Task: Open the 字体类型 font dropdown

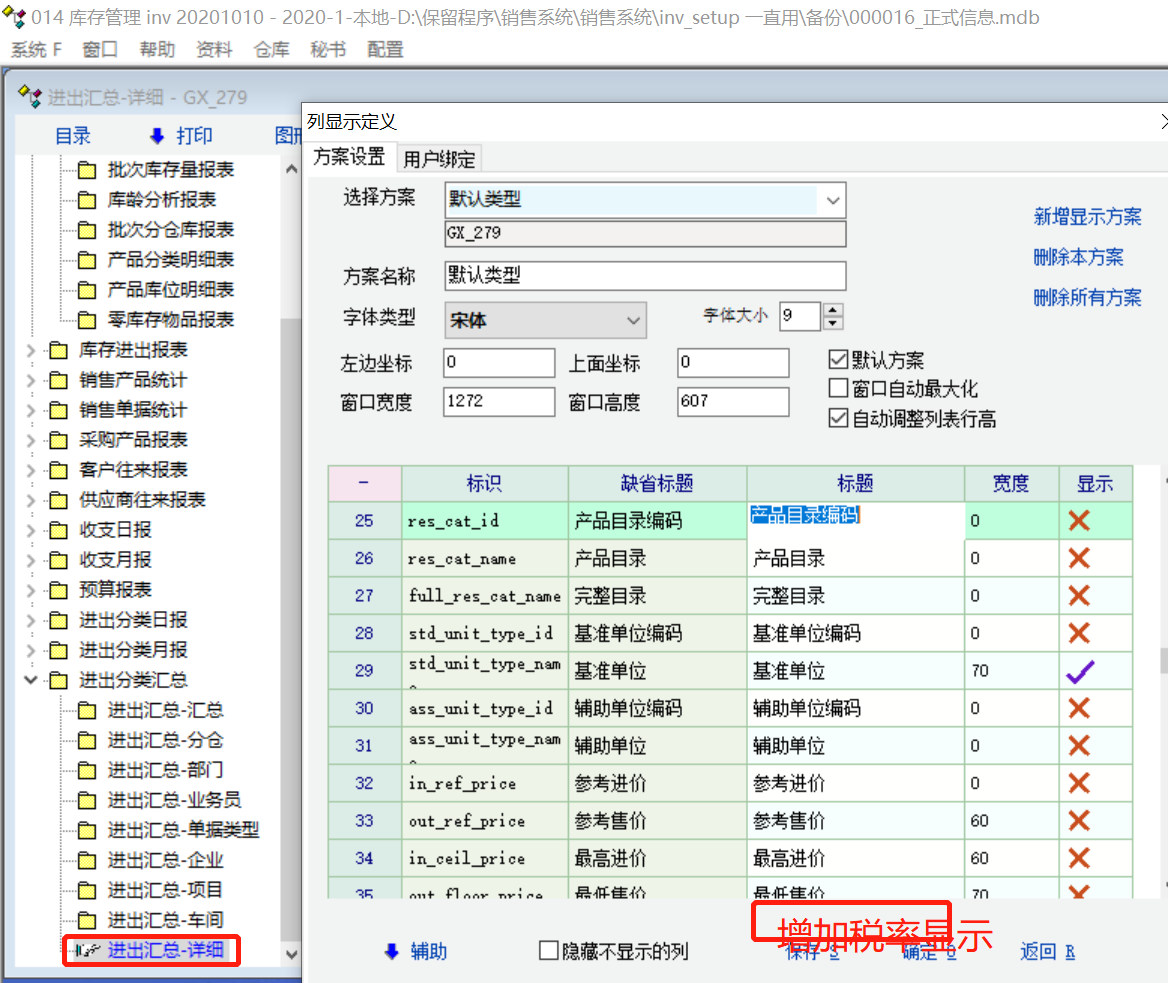Action: [632, 320]
